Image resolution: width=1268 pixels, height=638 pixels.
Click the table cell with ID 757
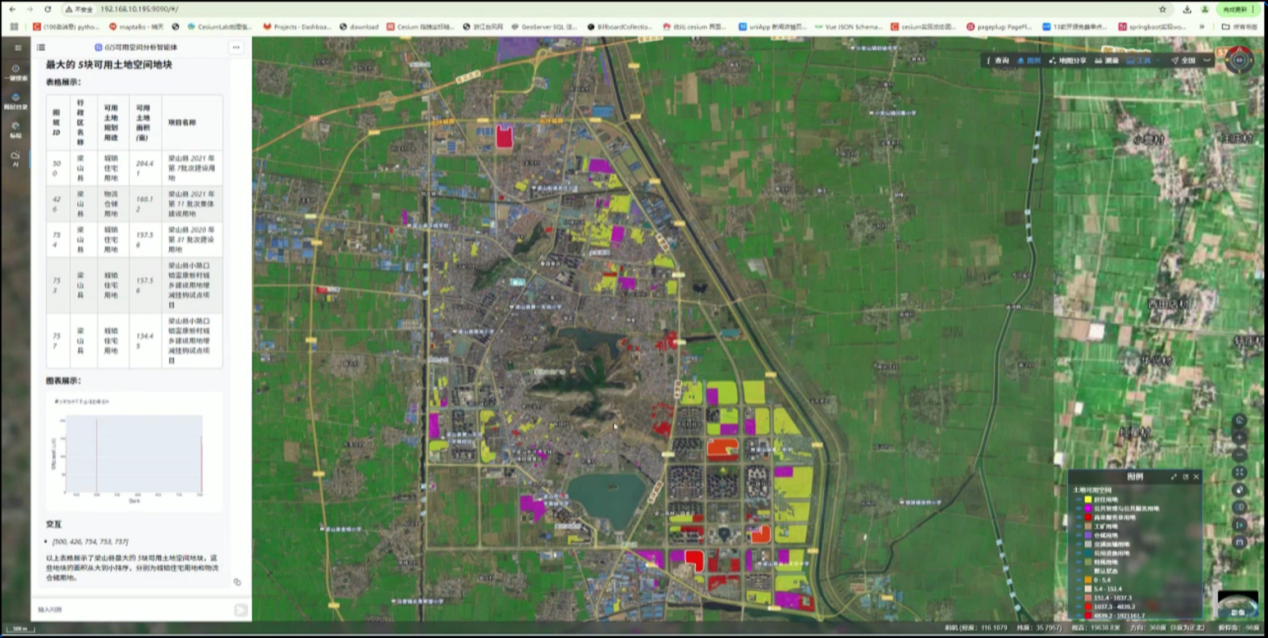coord(56,341)
